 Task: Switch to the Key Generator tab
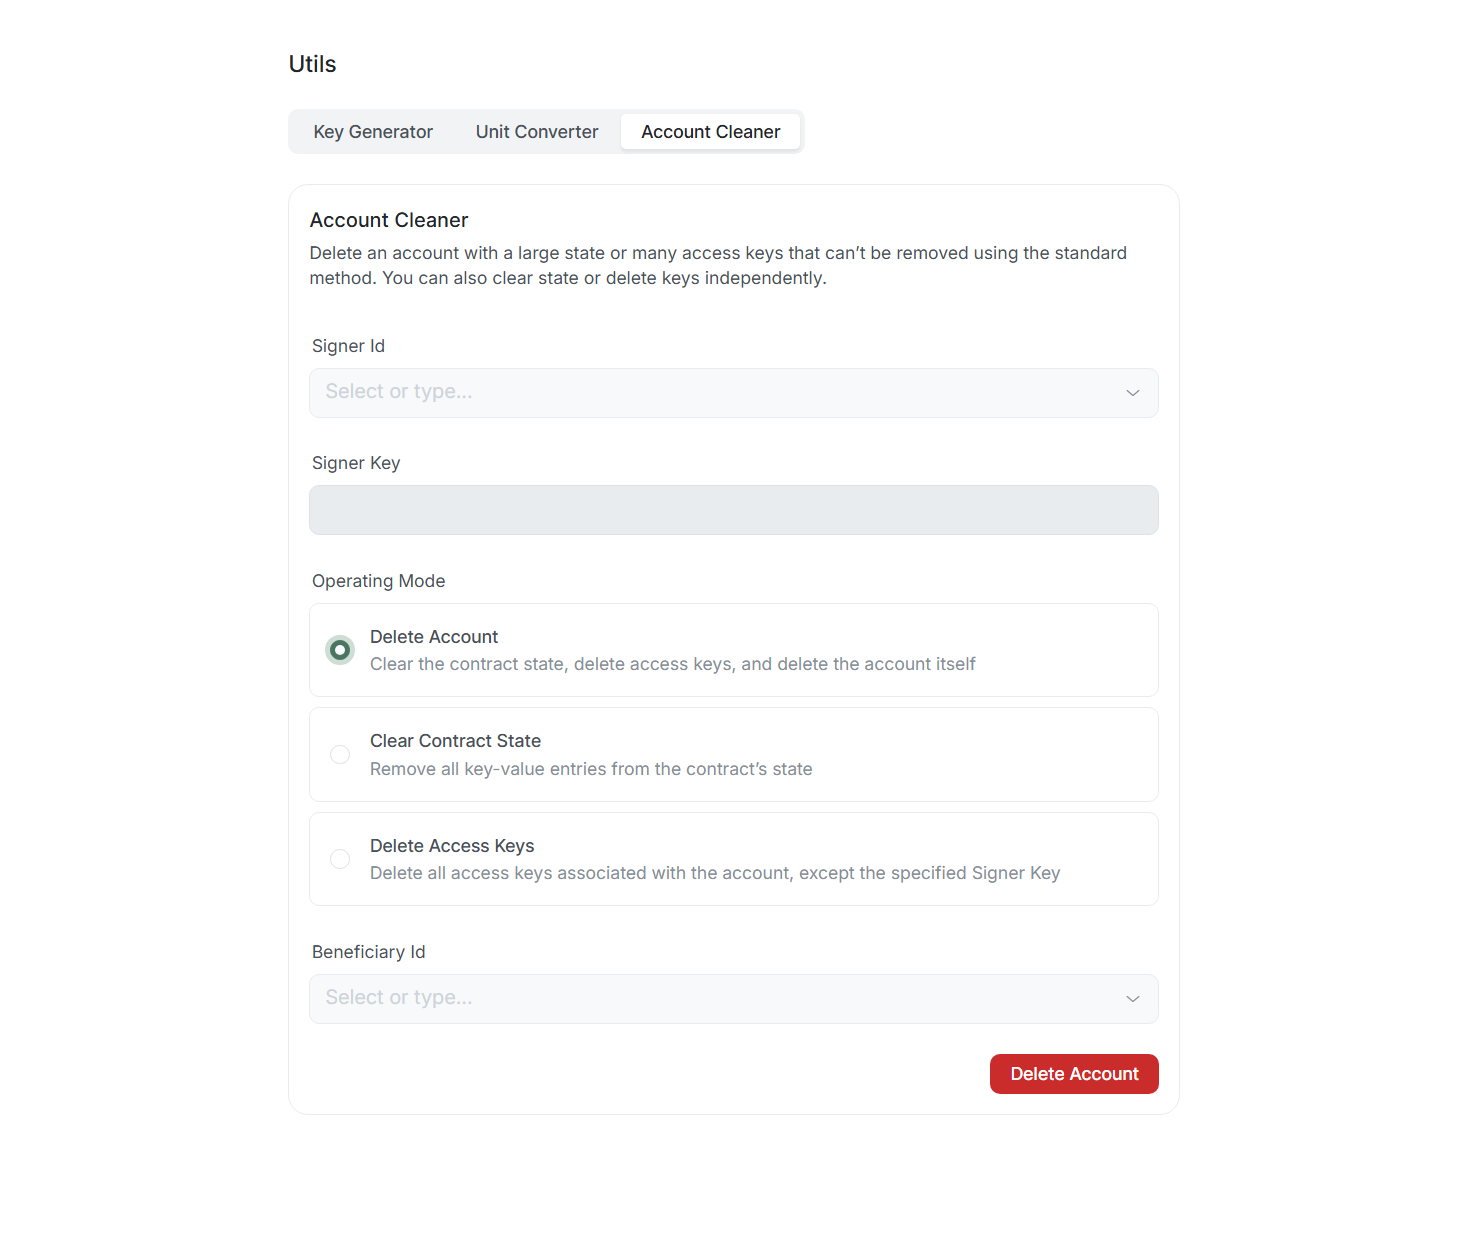pos(373,132)
